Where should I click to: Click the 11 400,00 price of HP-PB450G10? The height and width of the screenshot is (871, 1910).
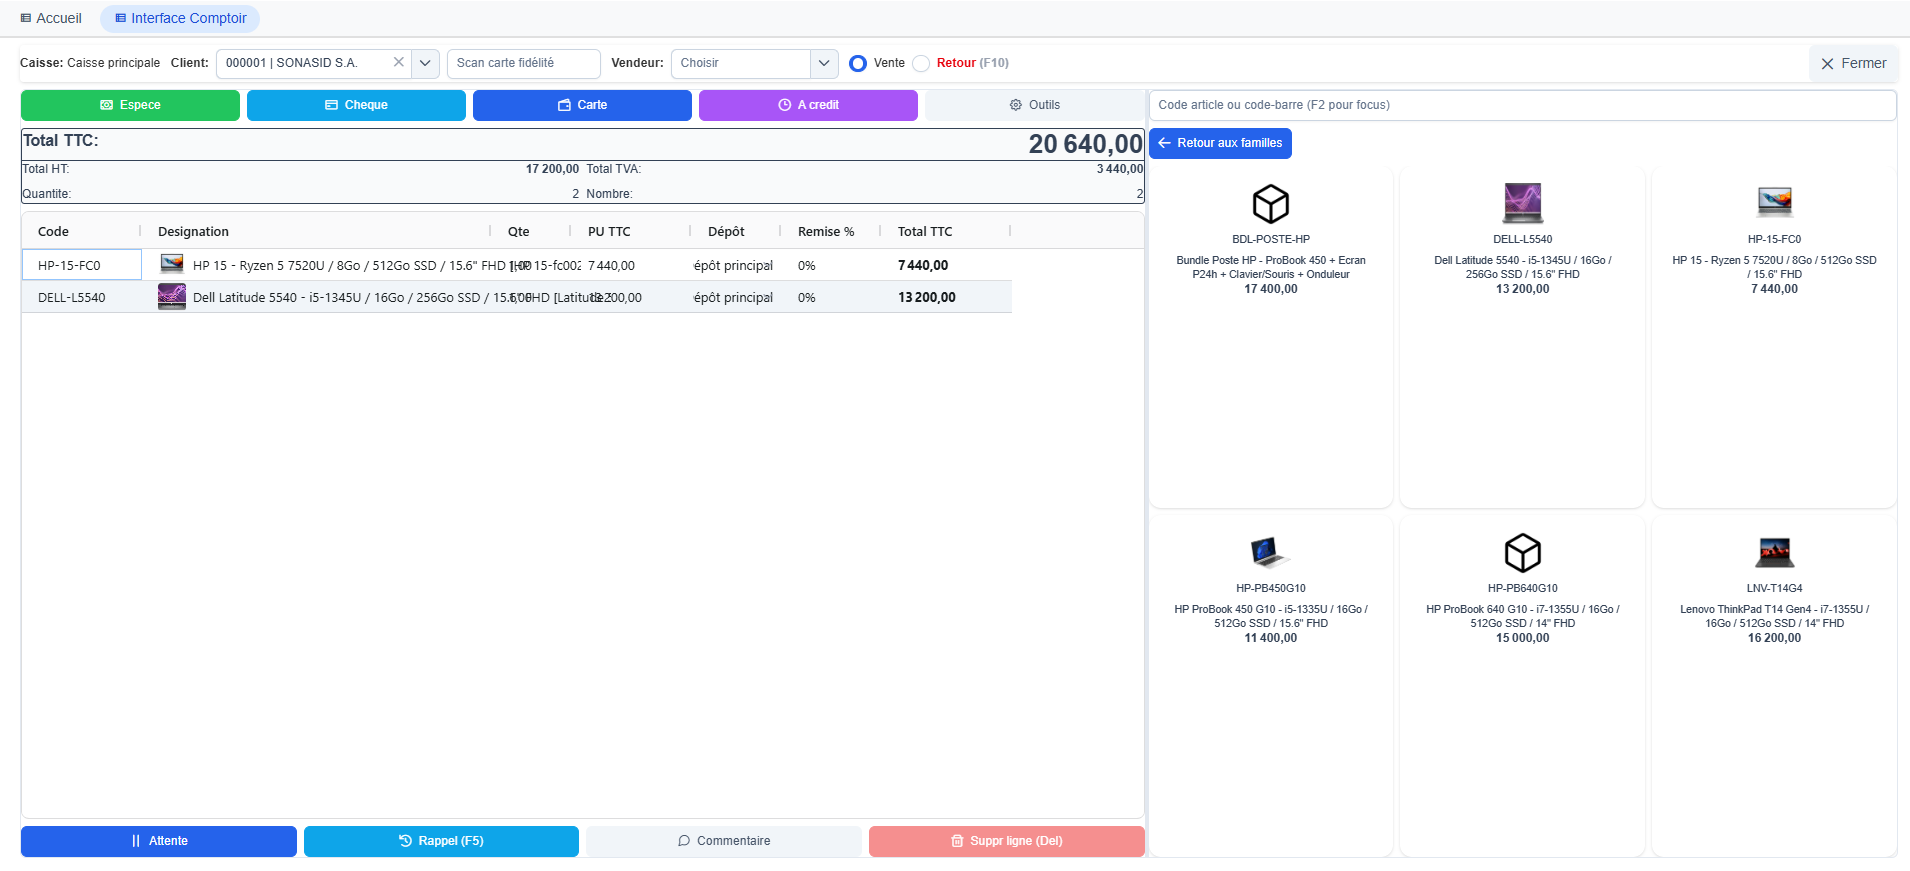[x=1271, y=638]
